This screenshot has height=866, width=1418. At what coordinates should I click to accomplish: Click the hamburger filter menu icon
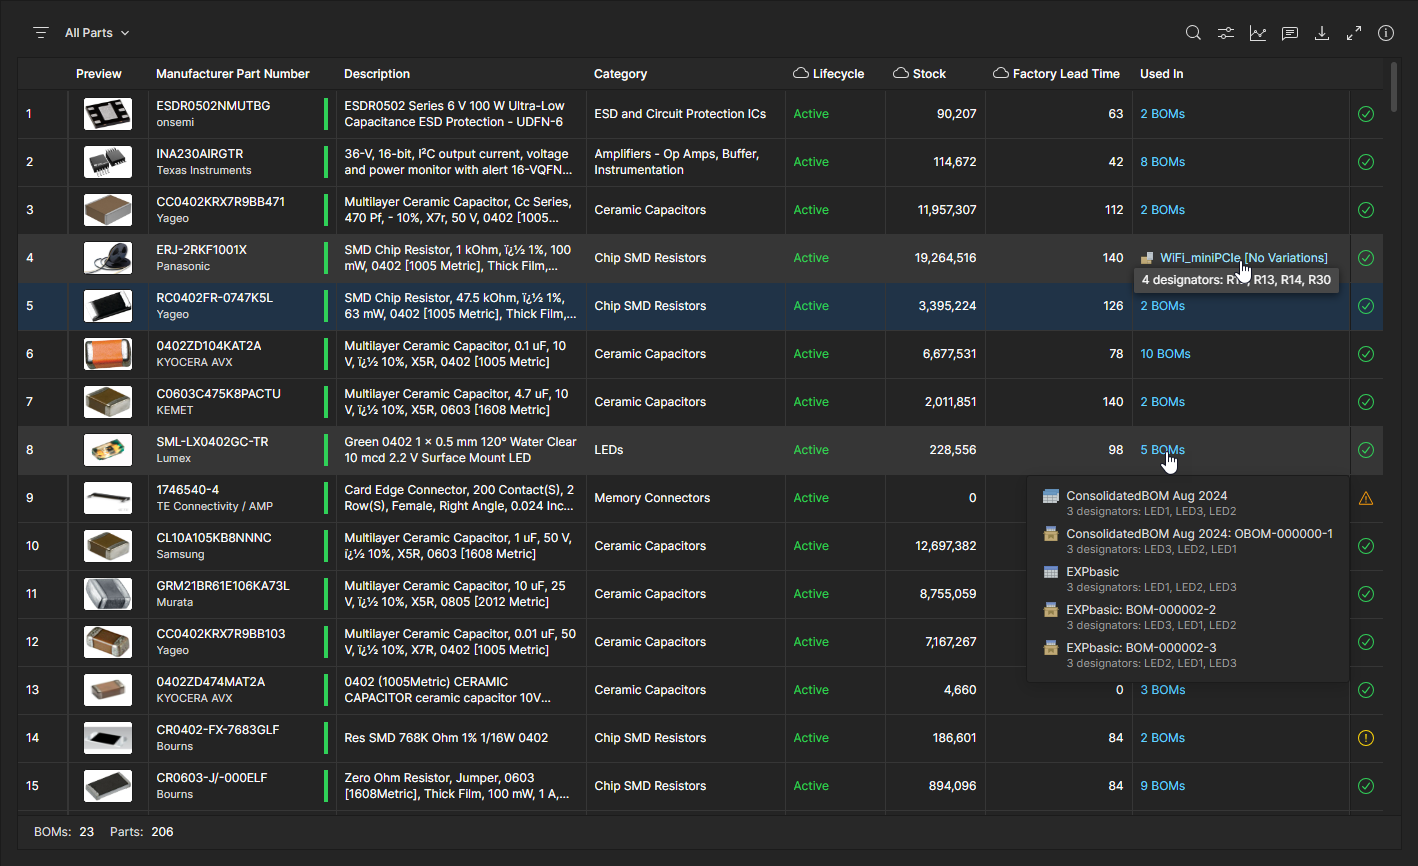[41, 33]
